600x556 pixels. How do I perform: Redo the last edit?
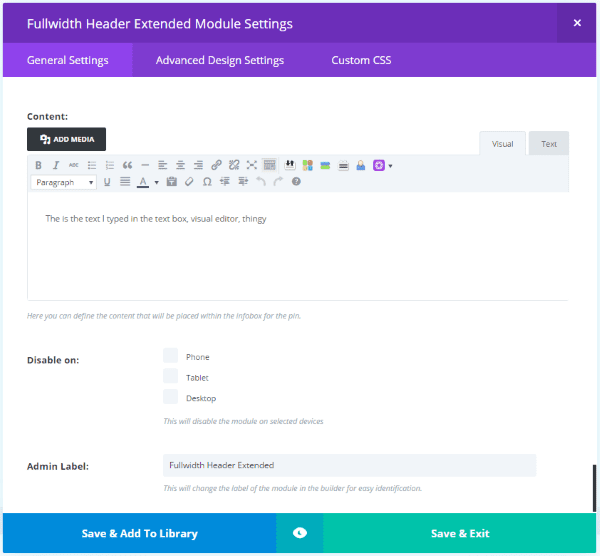278,182
